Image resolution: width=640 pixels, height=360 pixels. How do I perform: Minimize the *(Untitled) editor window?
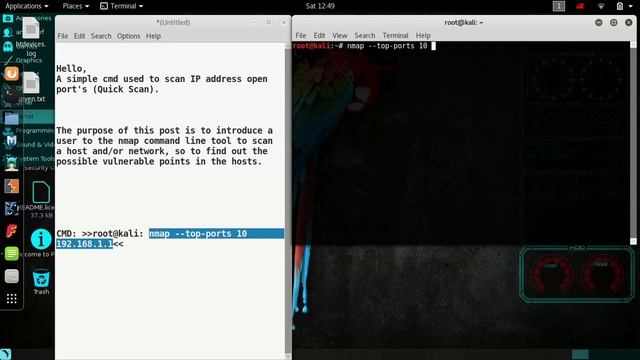pos(253,22)
